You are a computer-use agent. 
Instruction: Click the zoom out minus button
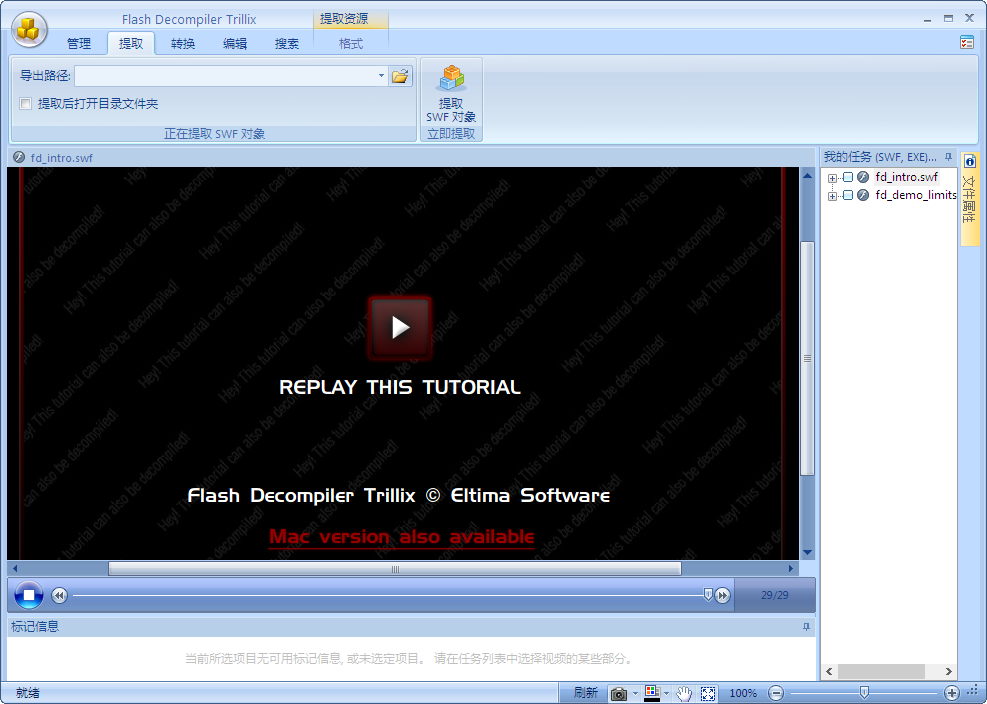[x=776, y=693]
